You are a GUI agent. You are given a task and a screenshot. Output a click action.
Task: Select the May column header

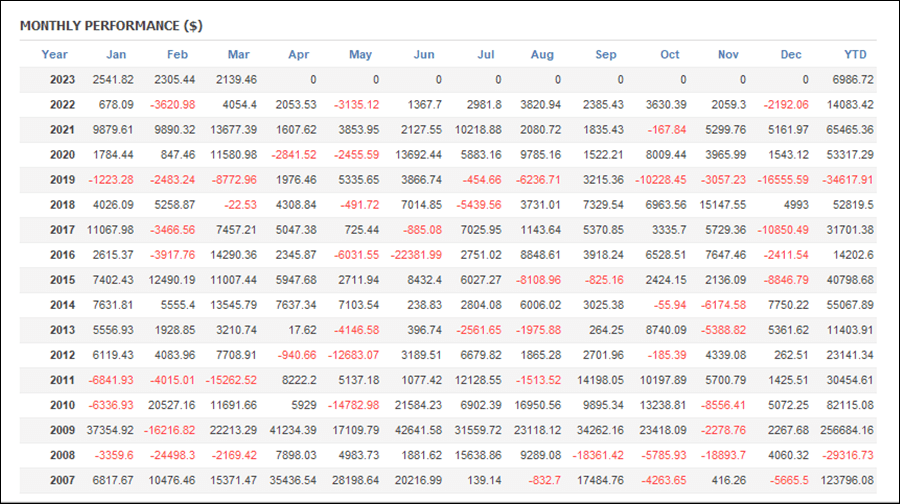click(x=360, y=55)
